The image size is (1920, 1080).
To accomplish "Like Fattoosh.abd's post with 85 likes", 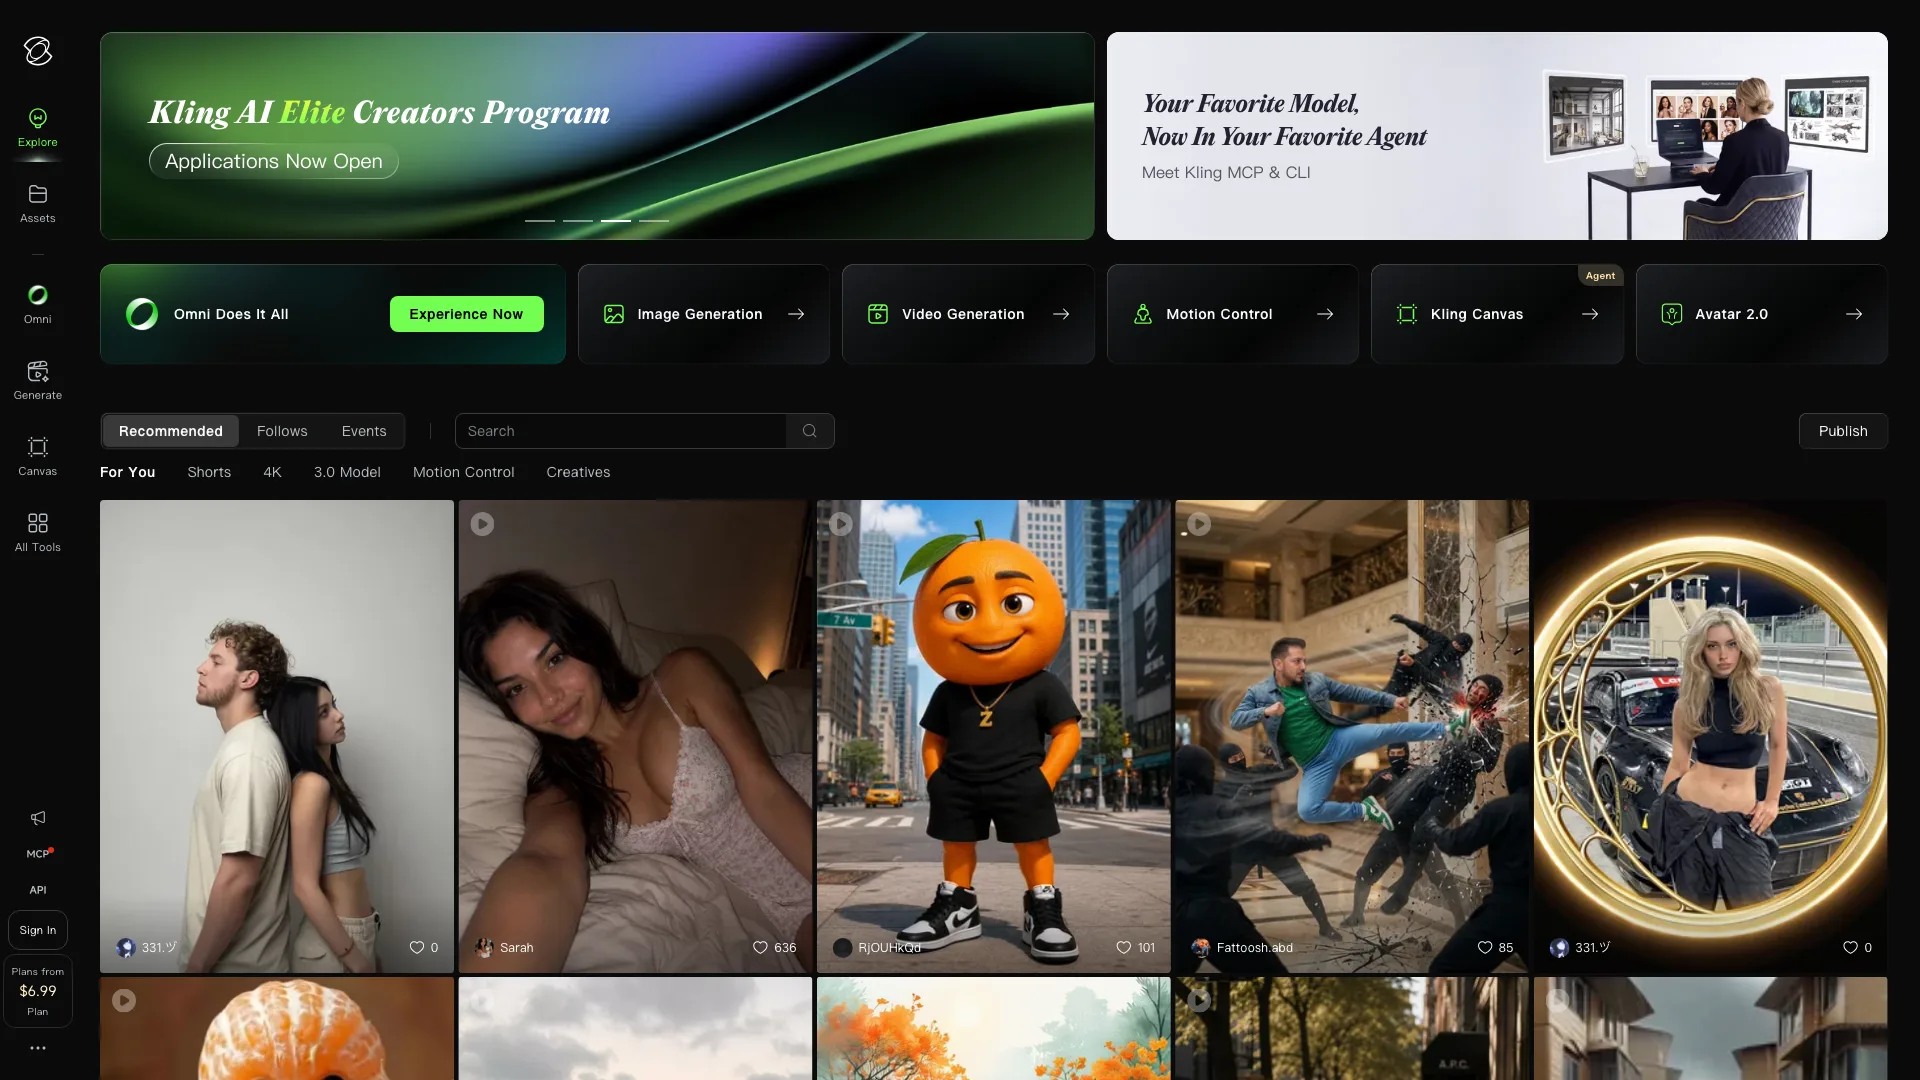I will pyautogui.click(x=1485, y=947).
